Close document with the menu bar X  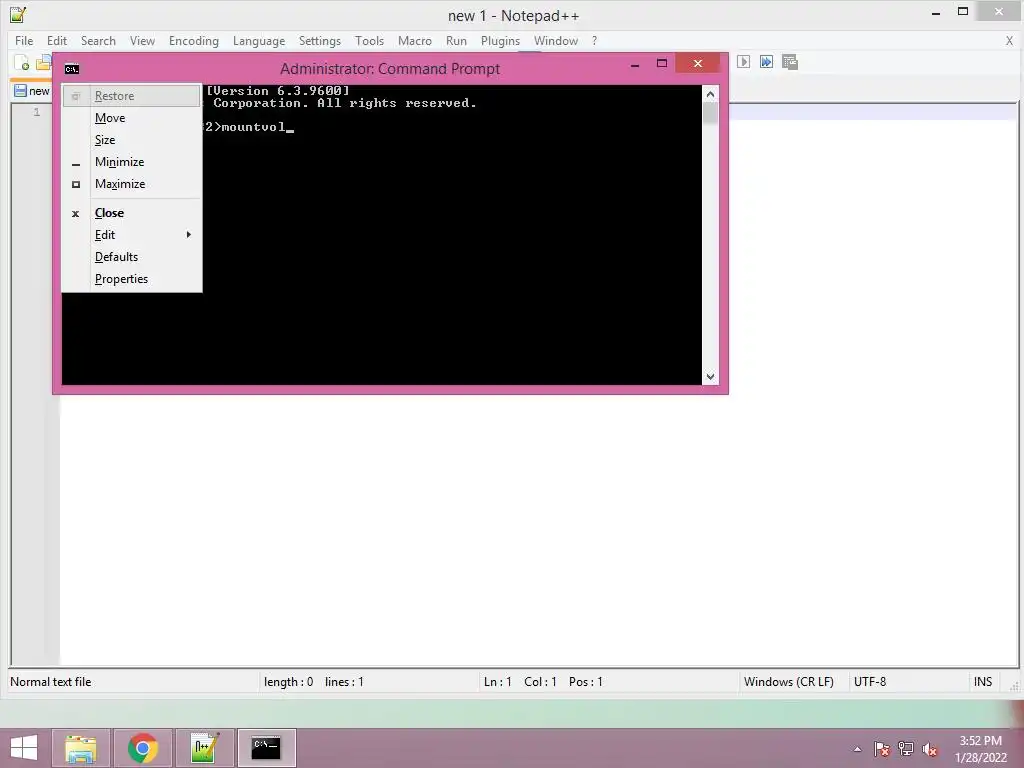tap(1010, 40)
